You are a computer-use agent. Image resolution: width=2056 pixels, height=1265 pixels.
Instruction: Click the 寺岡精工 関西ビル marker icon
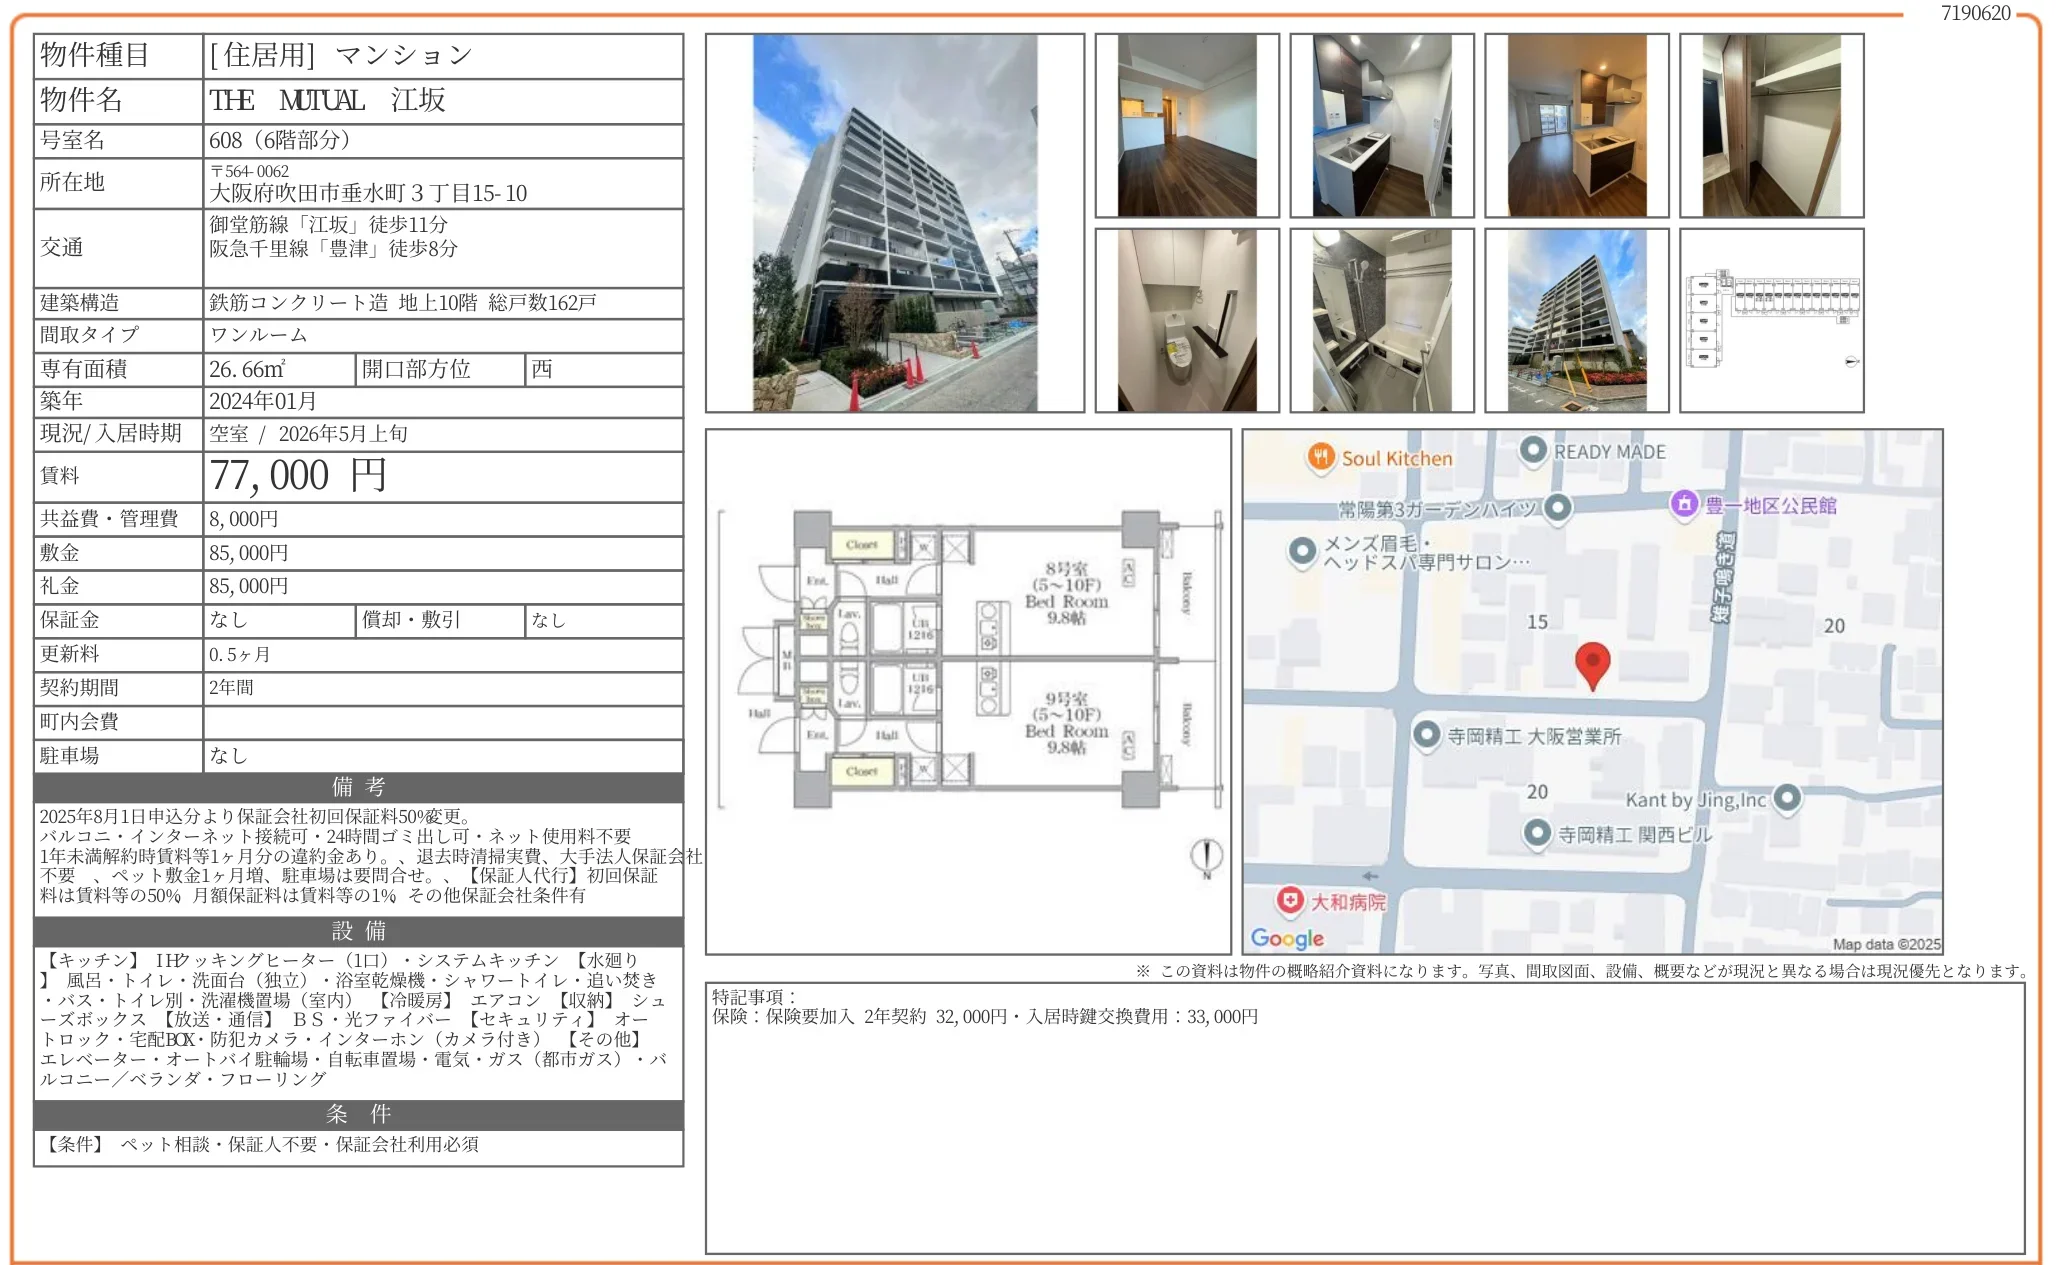tap(1537, 832)
